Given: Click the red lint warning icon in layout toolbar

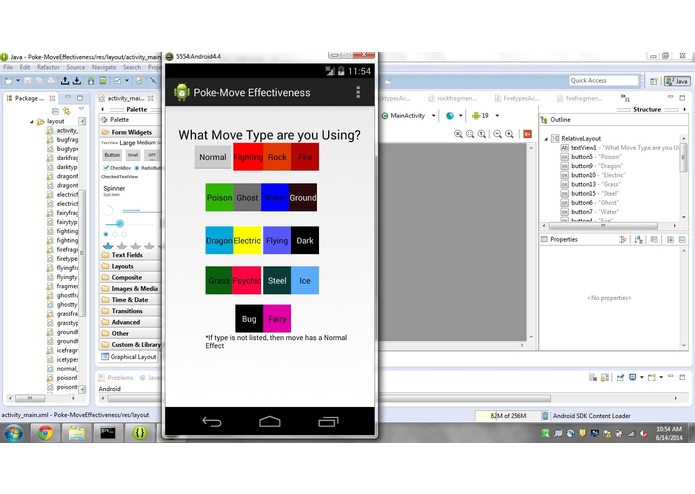Looking at the screenshot, I should point(527,134).
